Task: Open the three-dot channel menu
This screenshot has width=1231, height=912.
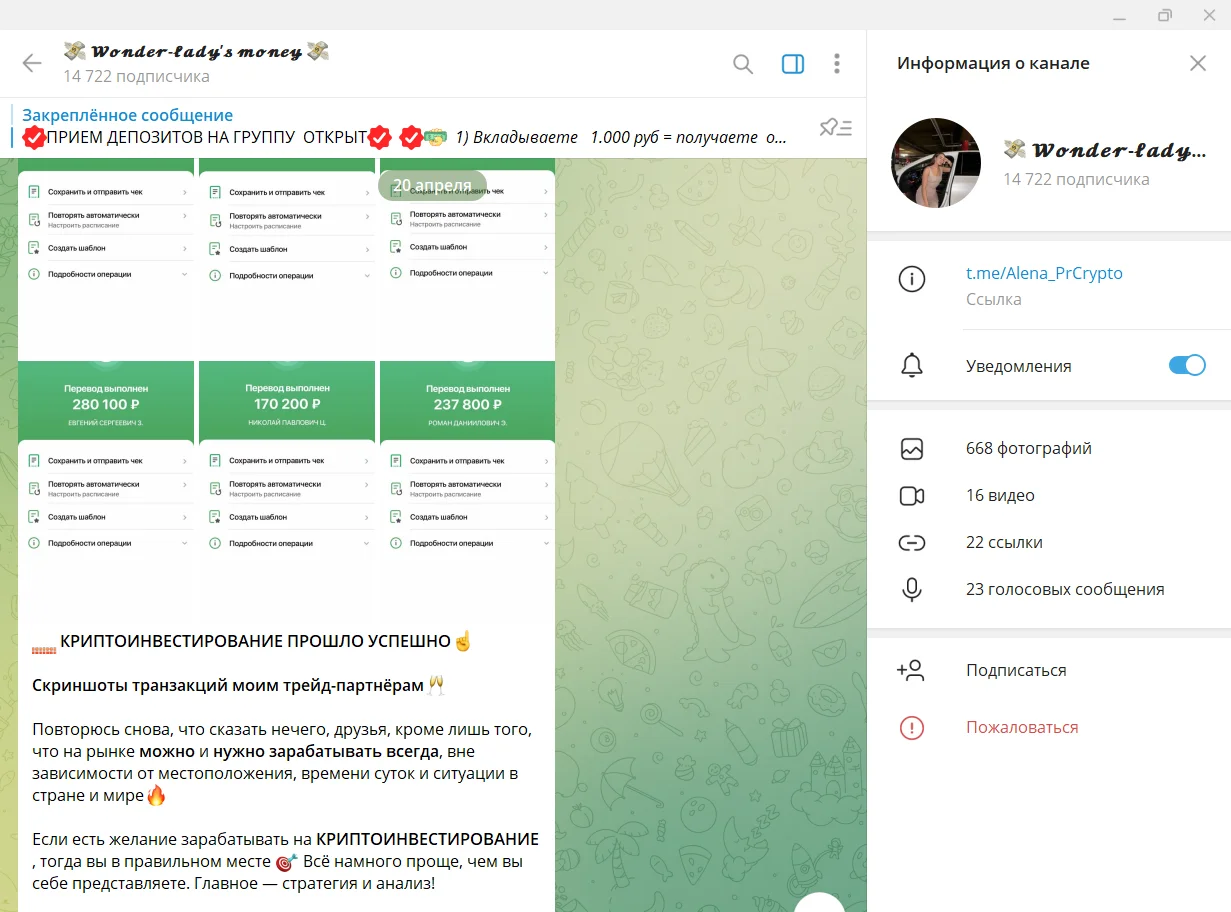Action: [837, 64]
